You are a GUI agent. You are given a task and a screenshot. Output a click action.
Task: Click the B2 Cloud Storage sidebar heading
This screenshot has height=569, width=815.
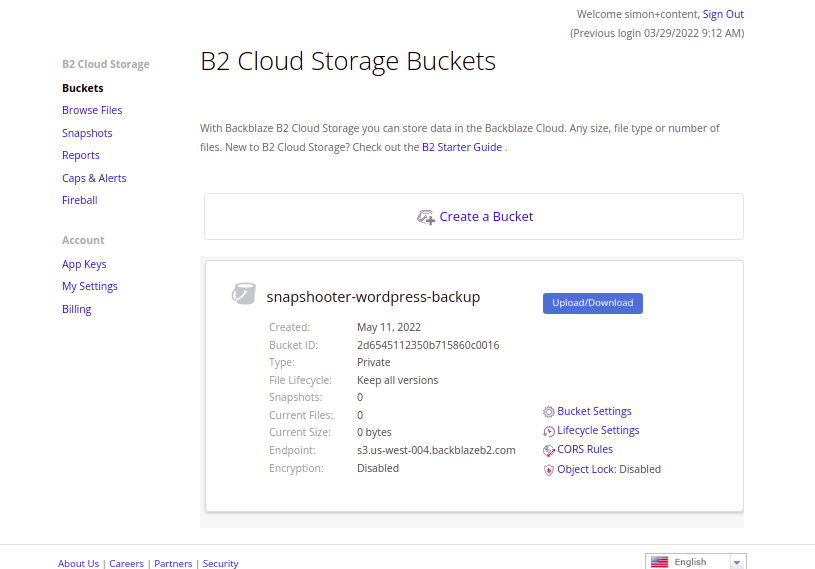point(106,64)
